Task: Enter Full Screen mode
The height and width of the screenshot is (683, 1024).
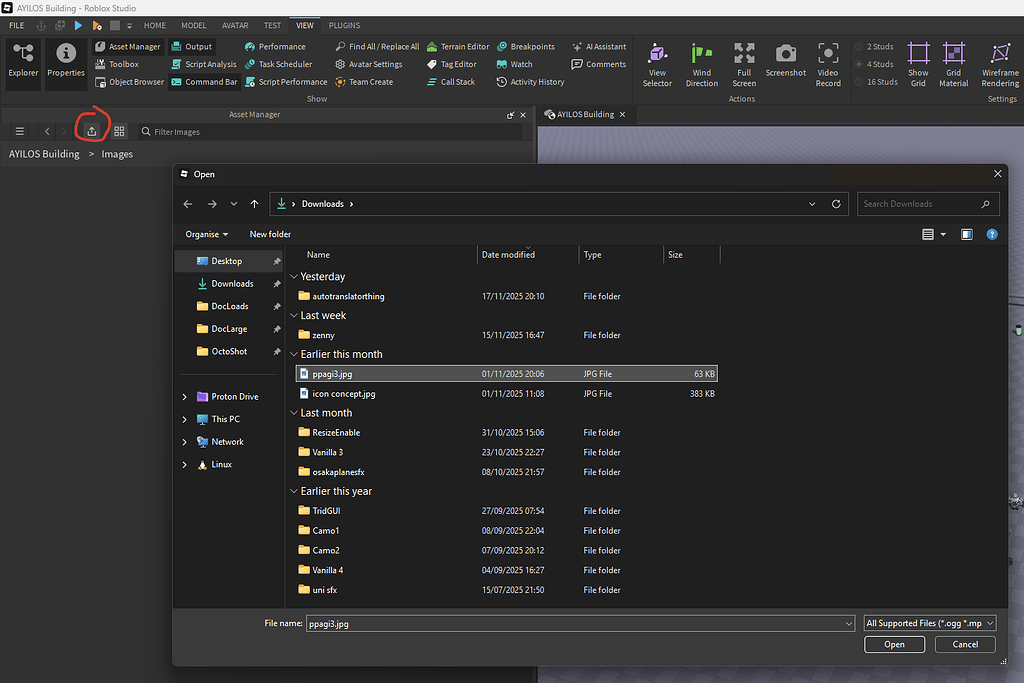Action: coord(743,64)
